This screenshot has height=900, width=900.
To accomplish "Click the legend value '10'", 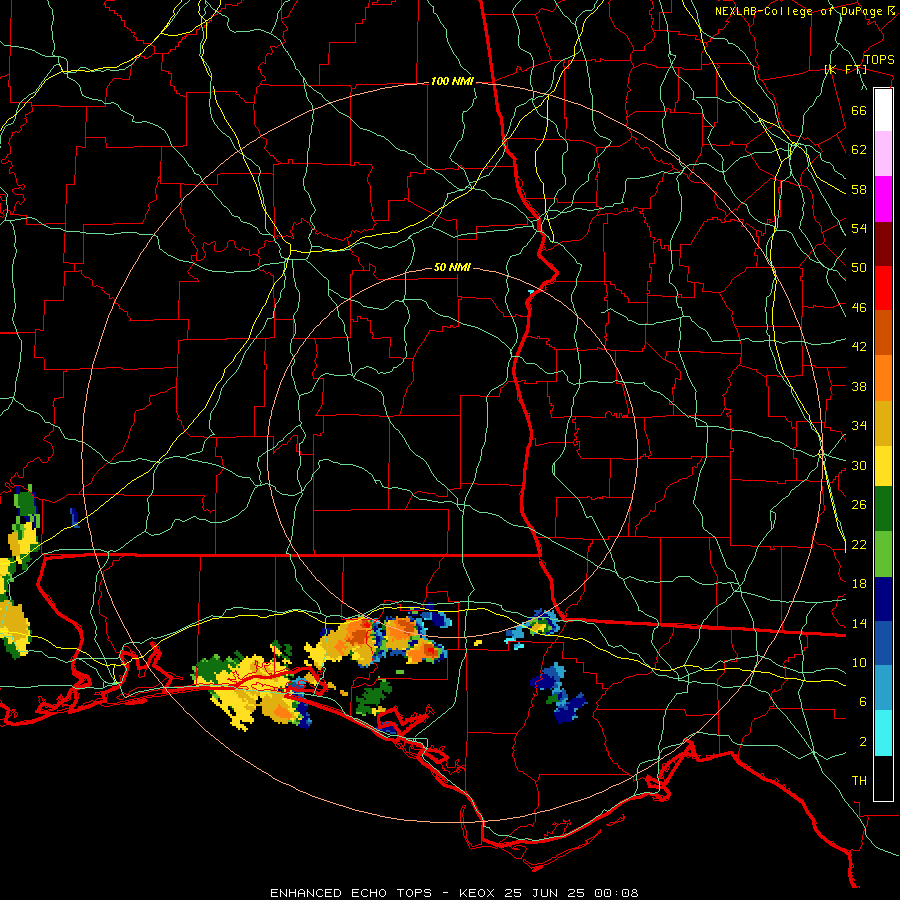I will coord(859,662).
